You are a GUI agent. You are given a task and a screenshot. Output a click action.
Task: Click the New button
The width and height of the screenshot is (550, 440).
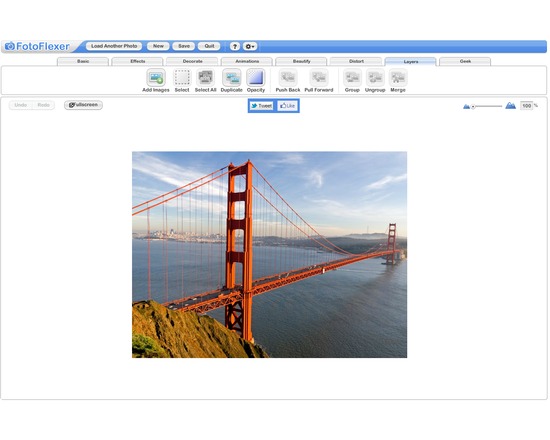point(158,46)
